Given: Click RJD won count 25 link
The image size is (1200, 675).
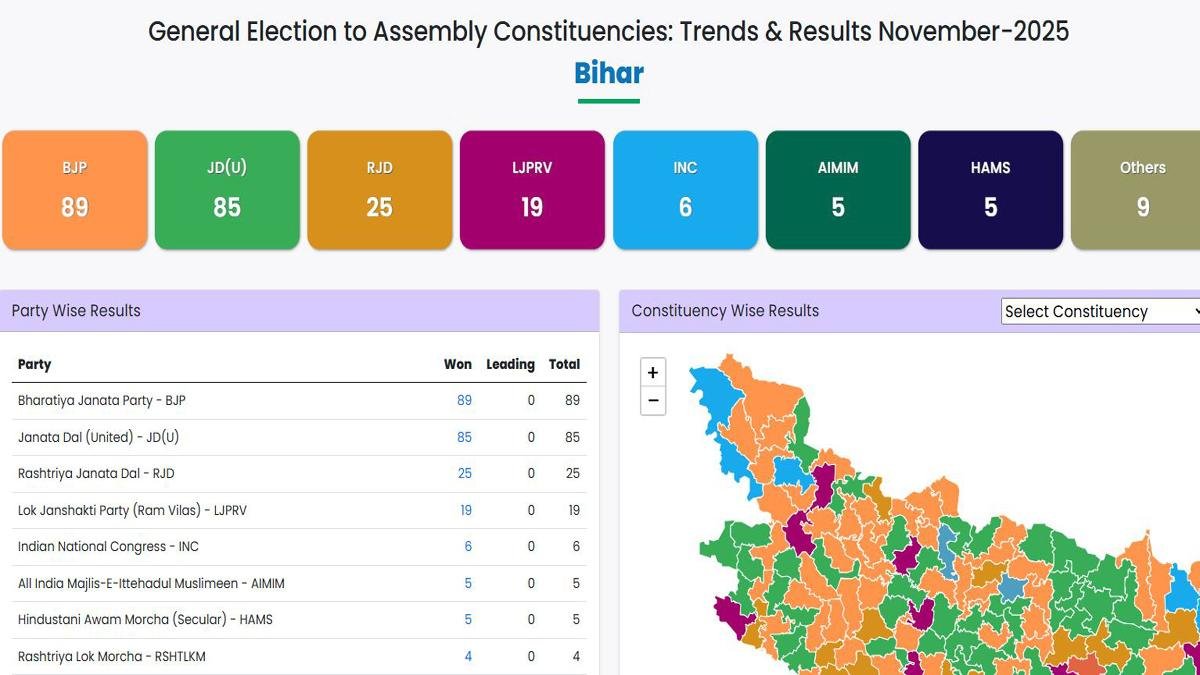Looking at the screenshot, I should [x=464, y=473].
